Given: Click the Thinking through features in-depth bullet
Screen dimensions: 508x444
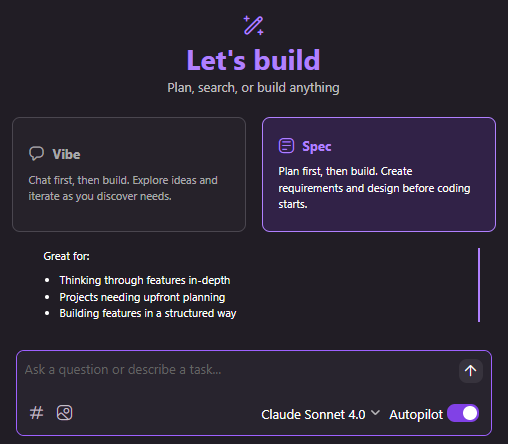Looking at the screenshot, I should [145, 280].
